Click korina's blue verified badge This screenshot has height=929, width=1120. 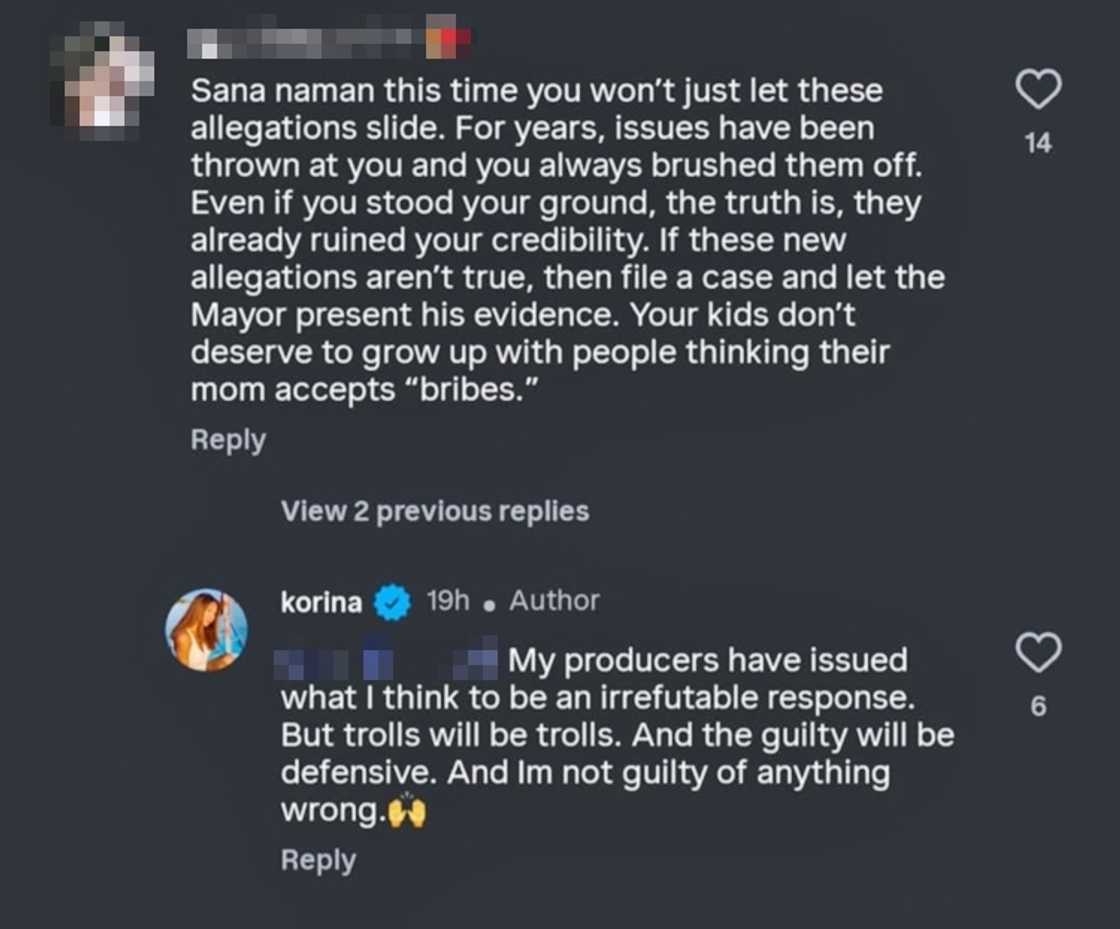393,603
